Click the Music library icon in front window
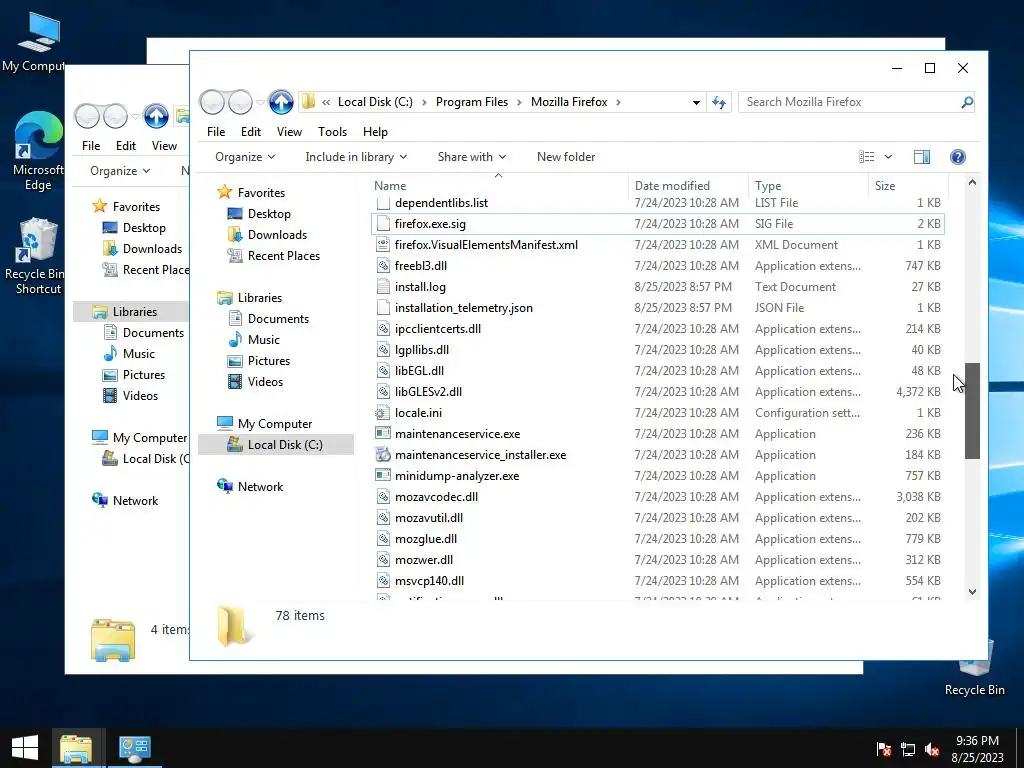Screen dimensions: 1024x768 (235, 340)
